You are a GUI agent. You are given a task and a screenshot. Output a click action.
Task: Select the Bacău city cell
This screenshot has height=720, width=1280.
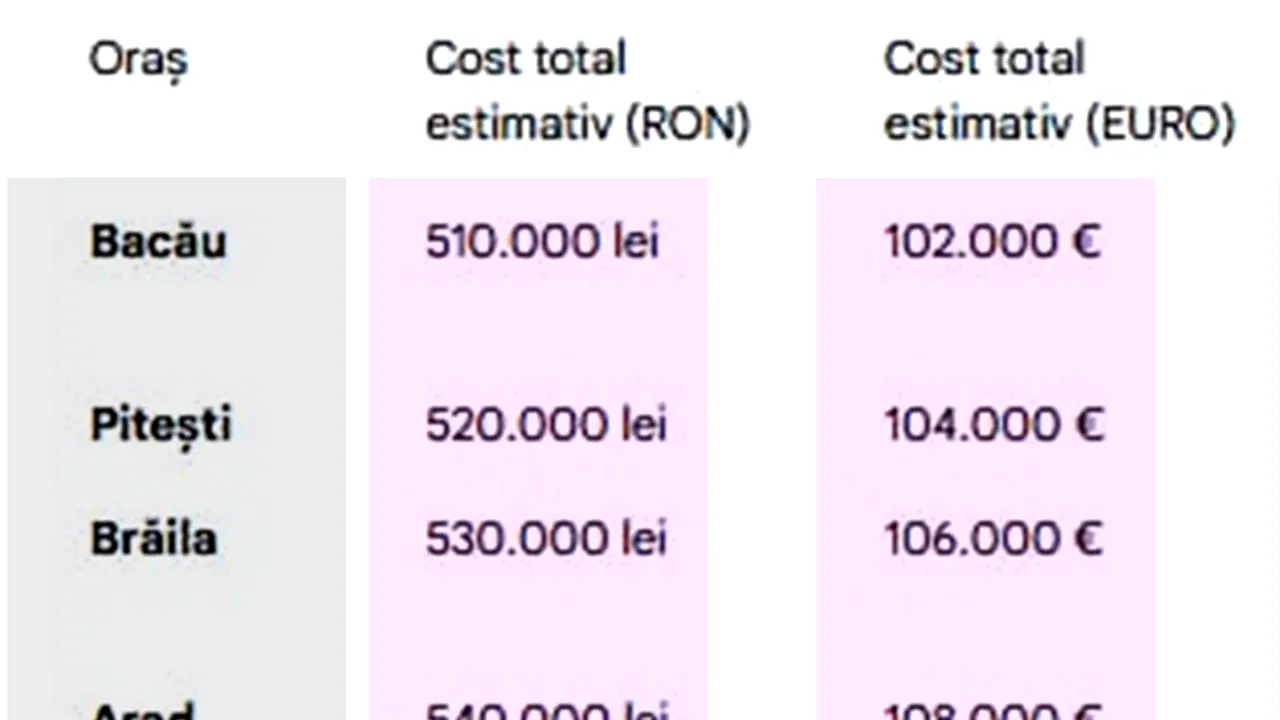point(158,242)
